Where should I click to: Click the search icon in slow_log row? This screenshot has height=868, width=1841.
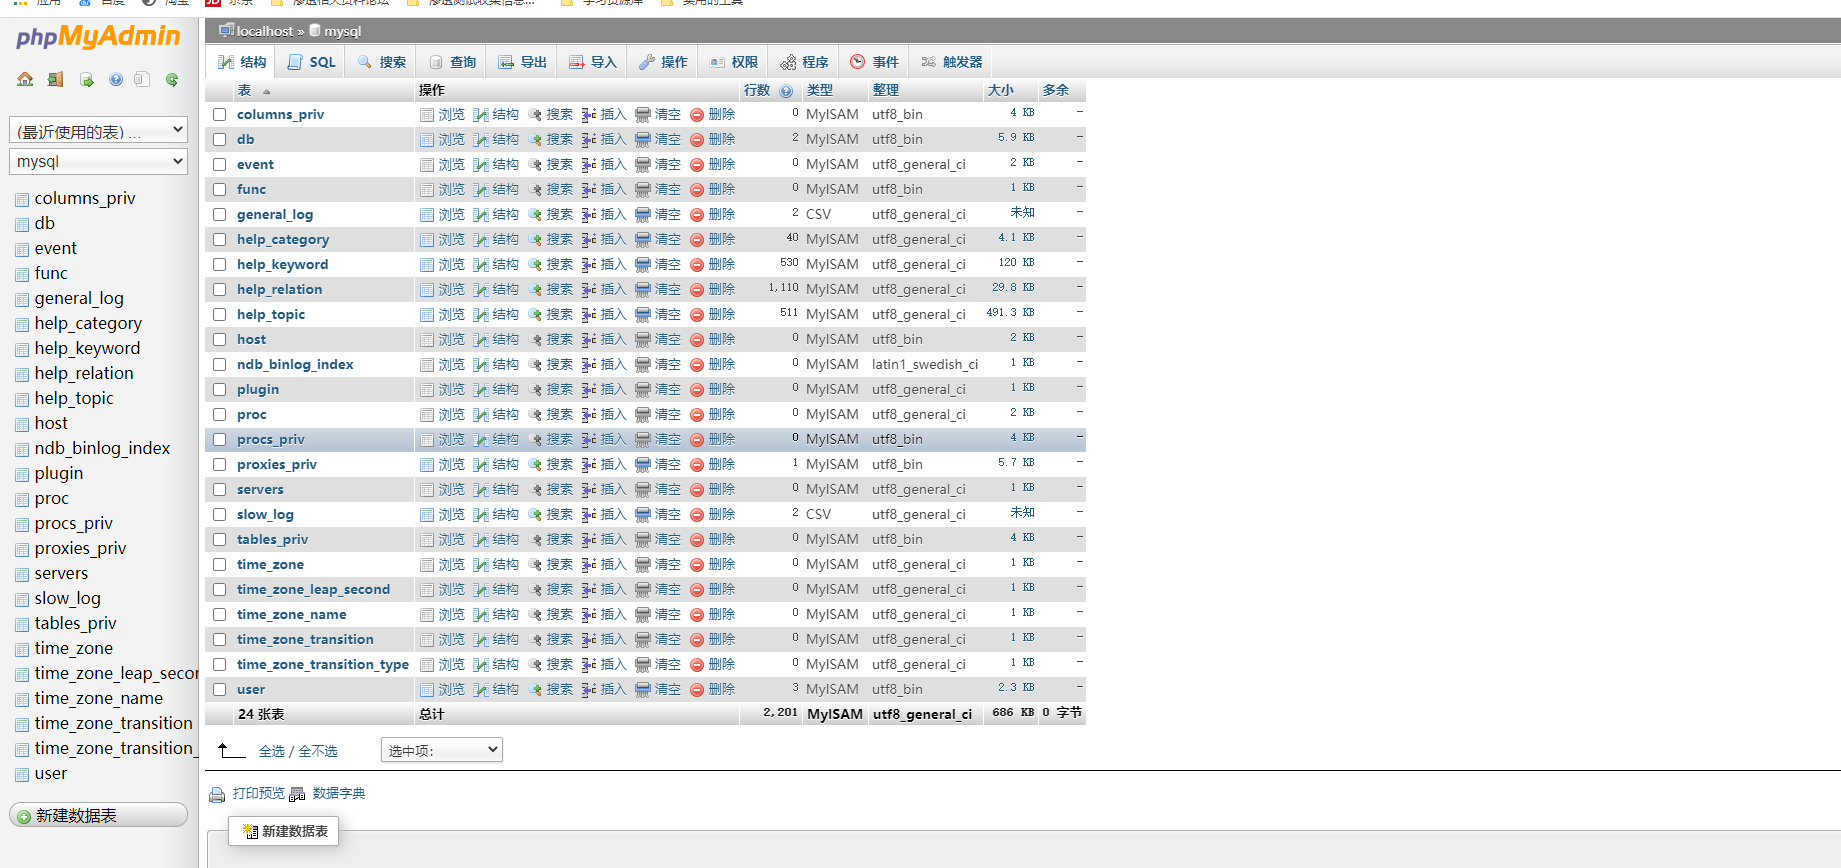click(x=535, y=515)
